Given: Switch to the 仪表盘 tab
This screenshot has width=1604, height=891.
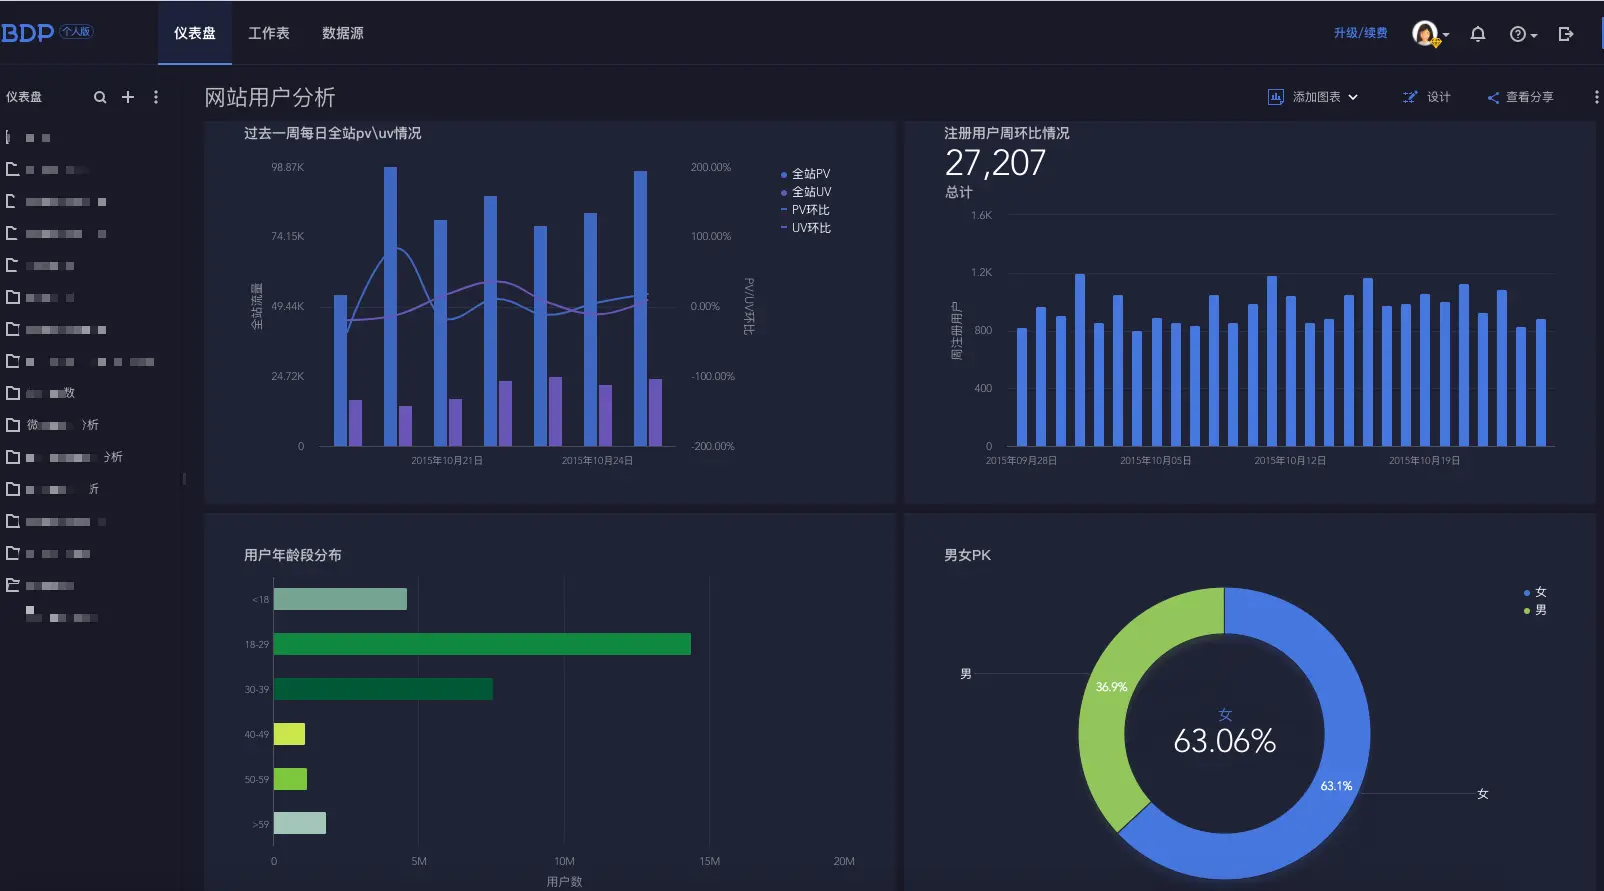Looking at the screenshot, I should 195,33.
